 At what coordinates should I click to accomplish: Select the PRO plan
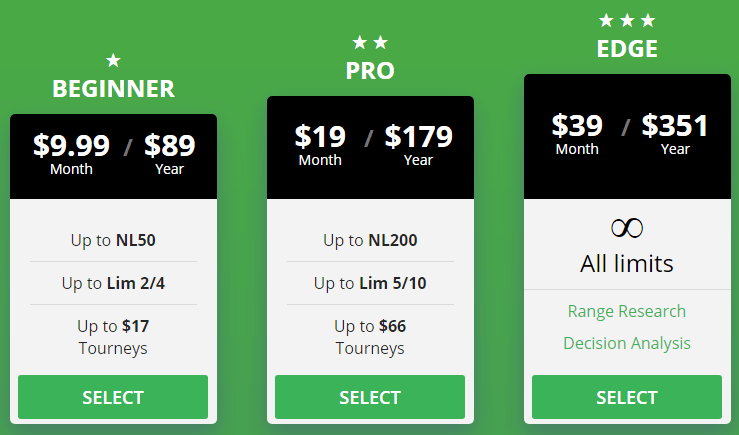point(370,397)
